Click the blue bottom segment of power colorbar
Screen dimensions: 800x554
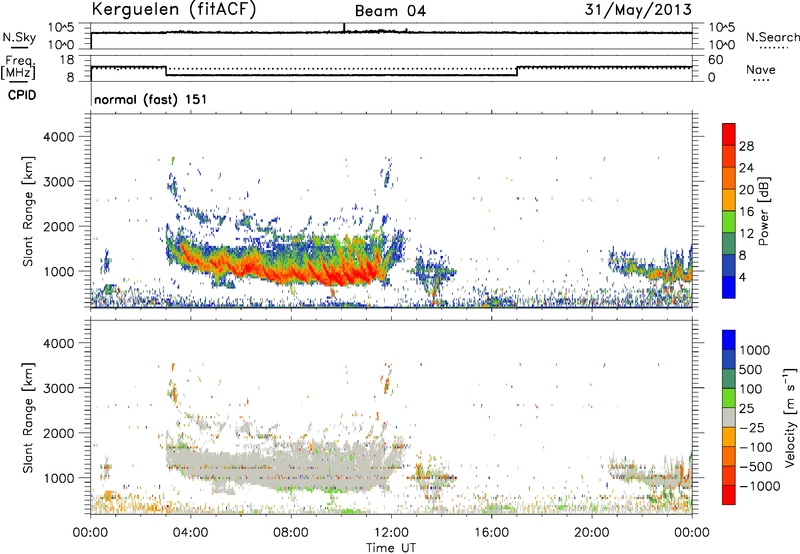click(x=729, y=287)
